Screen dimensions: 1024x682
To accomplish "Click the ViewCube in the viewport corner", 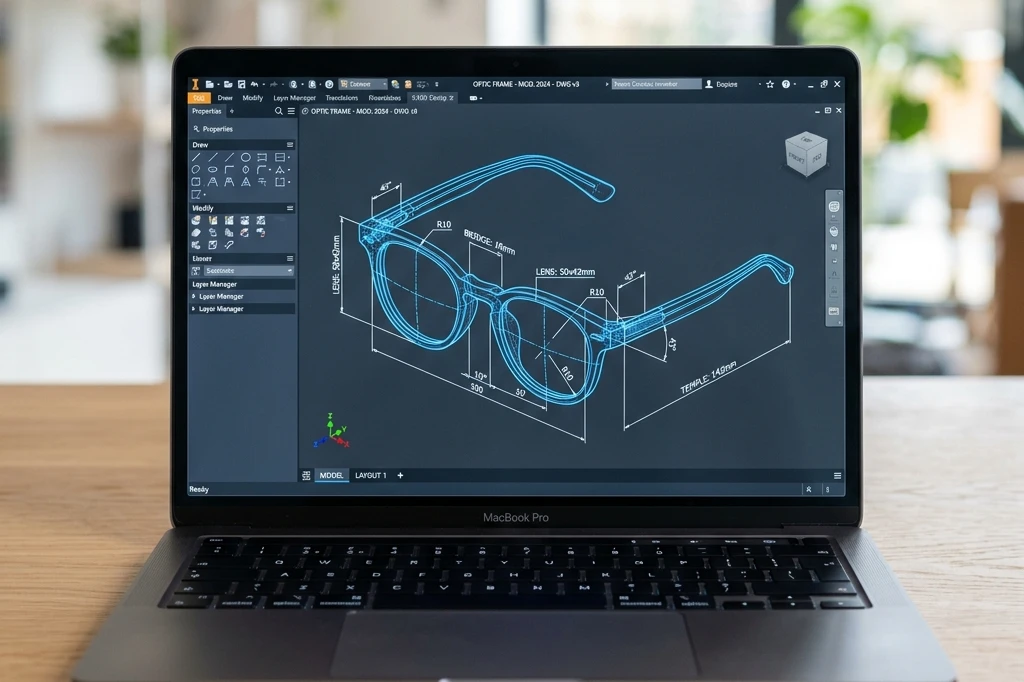I will (807, 154).
